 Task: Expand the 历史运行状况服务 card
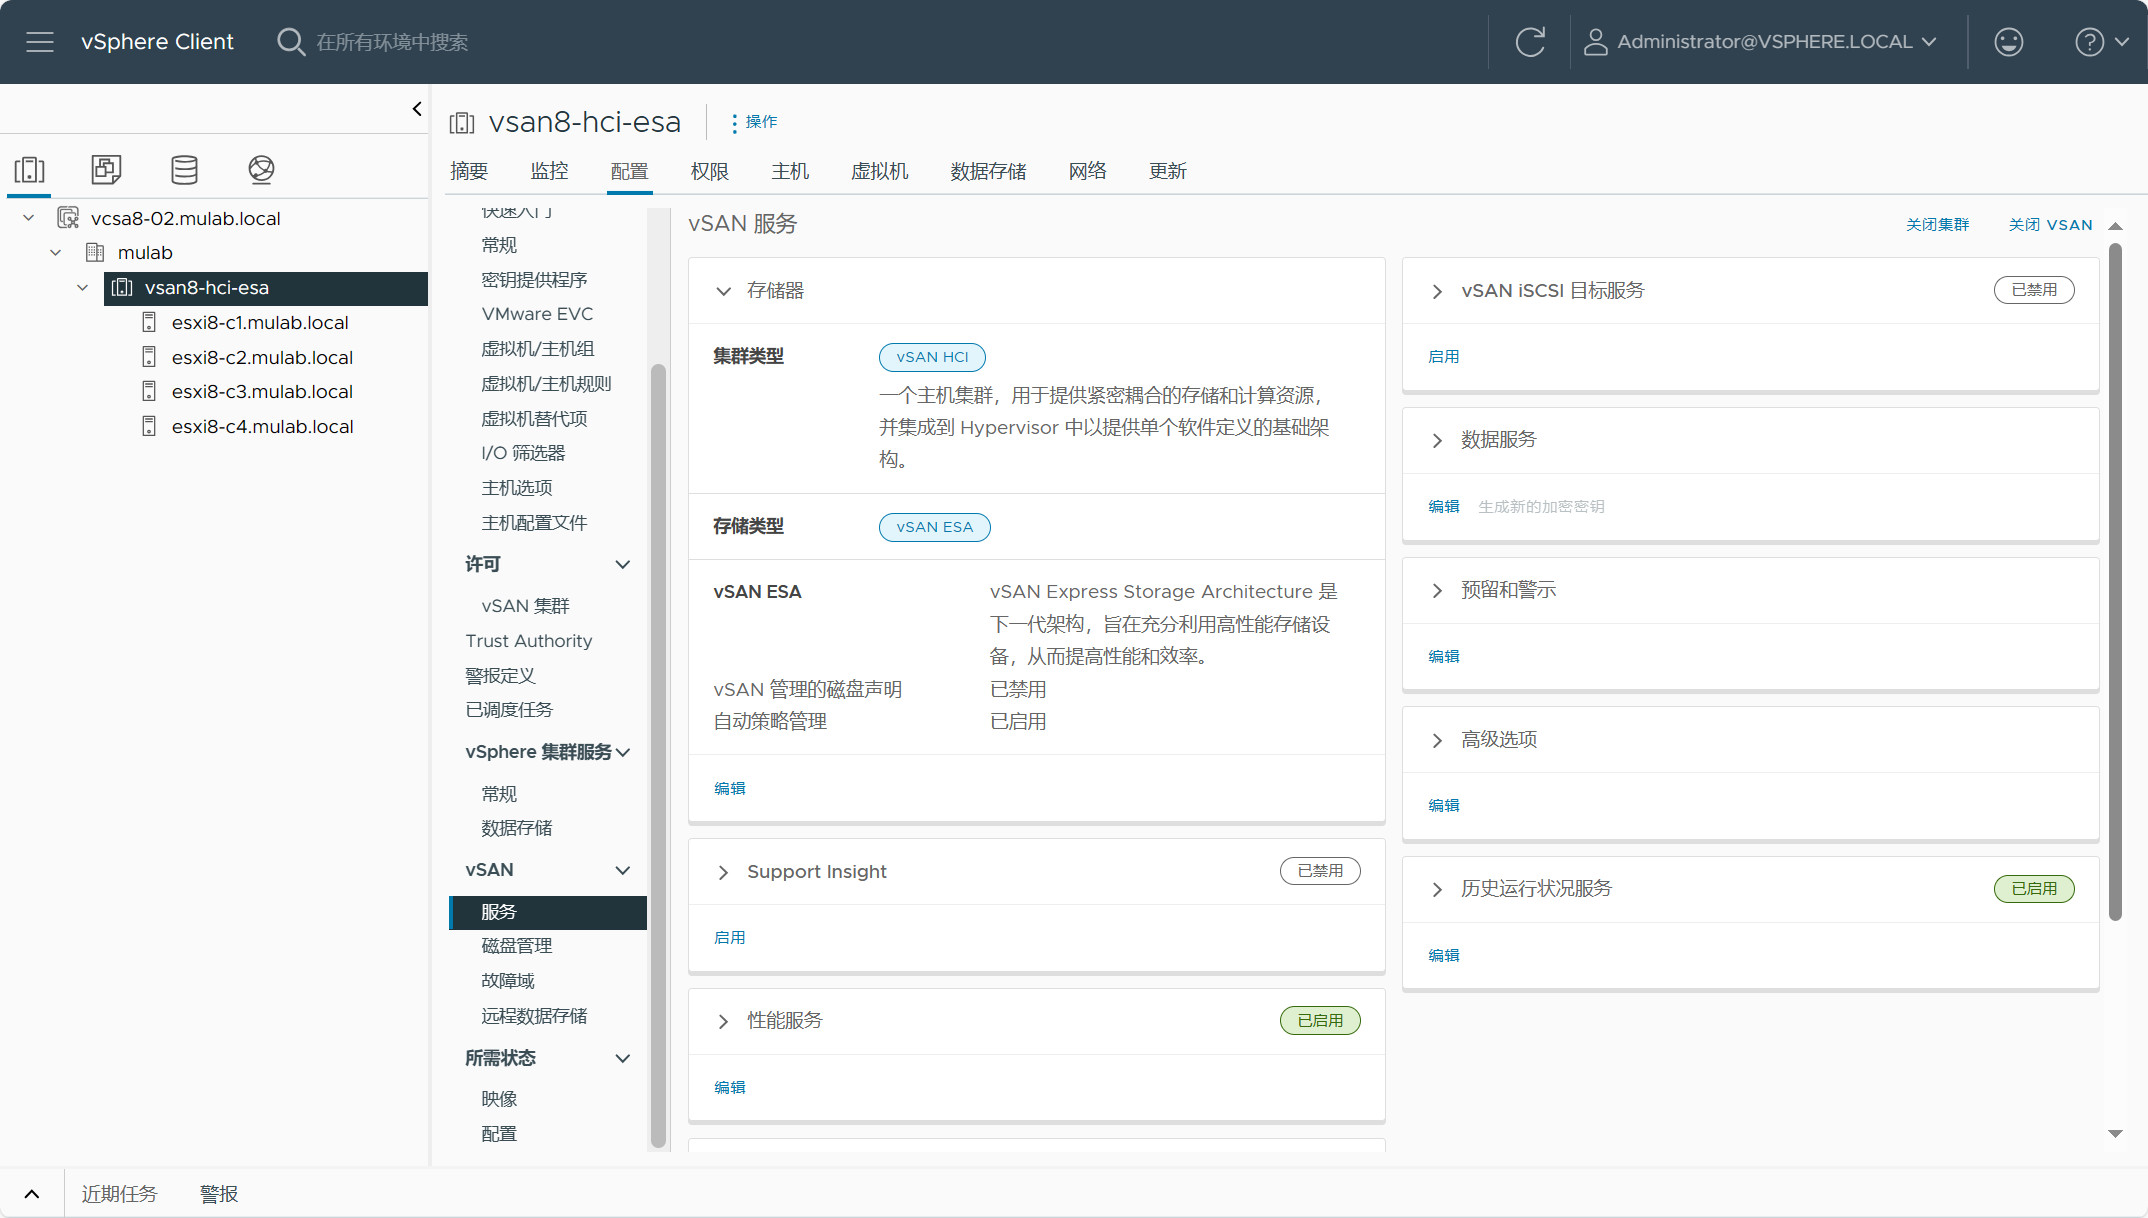1438,889
